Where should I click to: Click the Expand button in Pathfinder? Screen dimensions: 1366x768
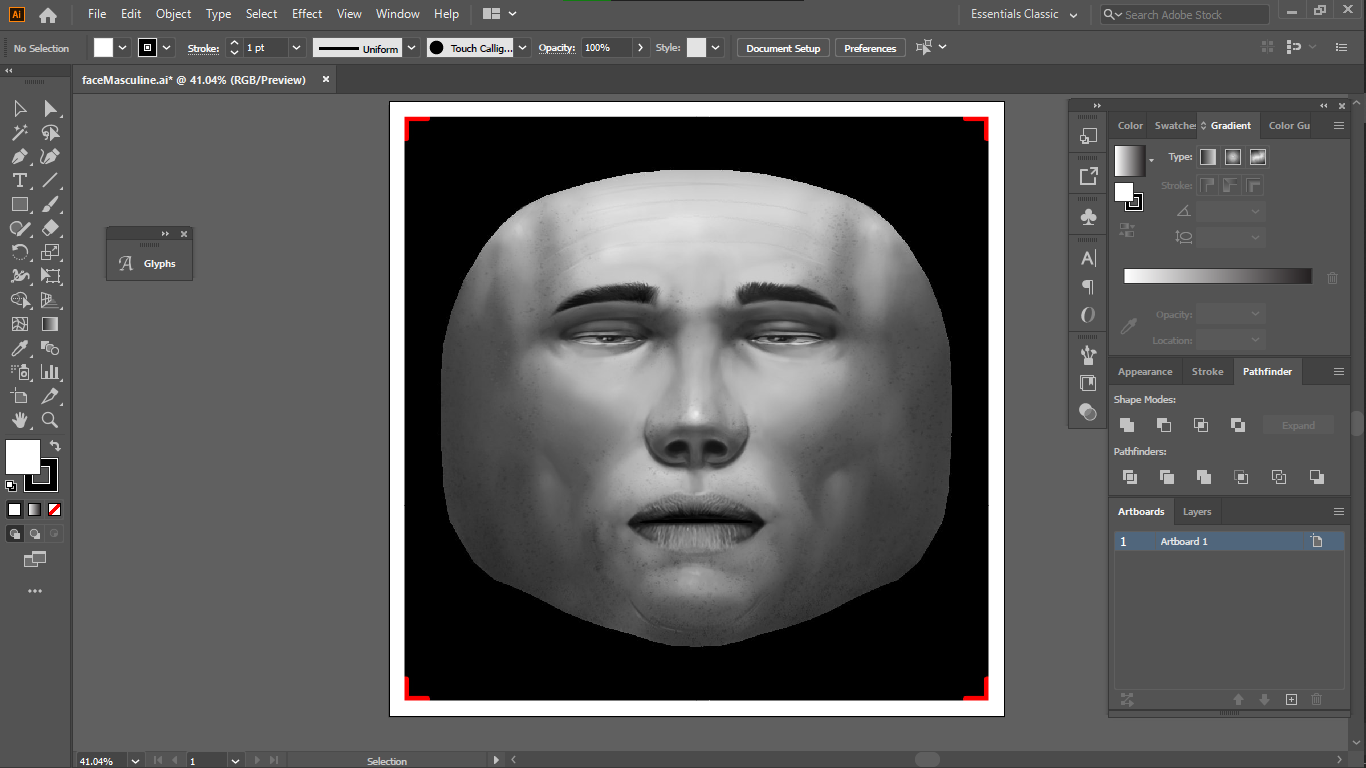pos(1298,425)
